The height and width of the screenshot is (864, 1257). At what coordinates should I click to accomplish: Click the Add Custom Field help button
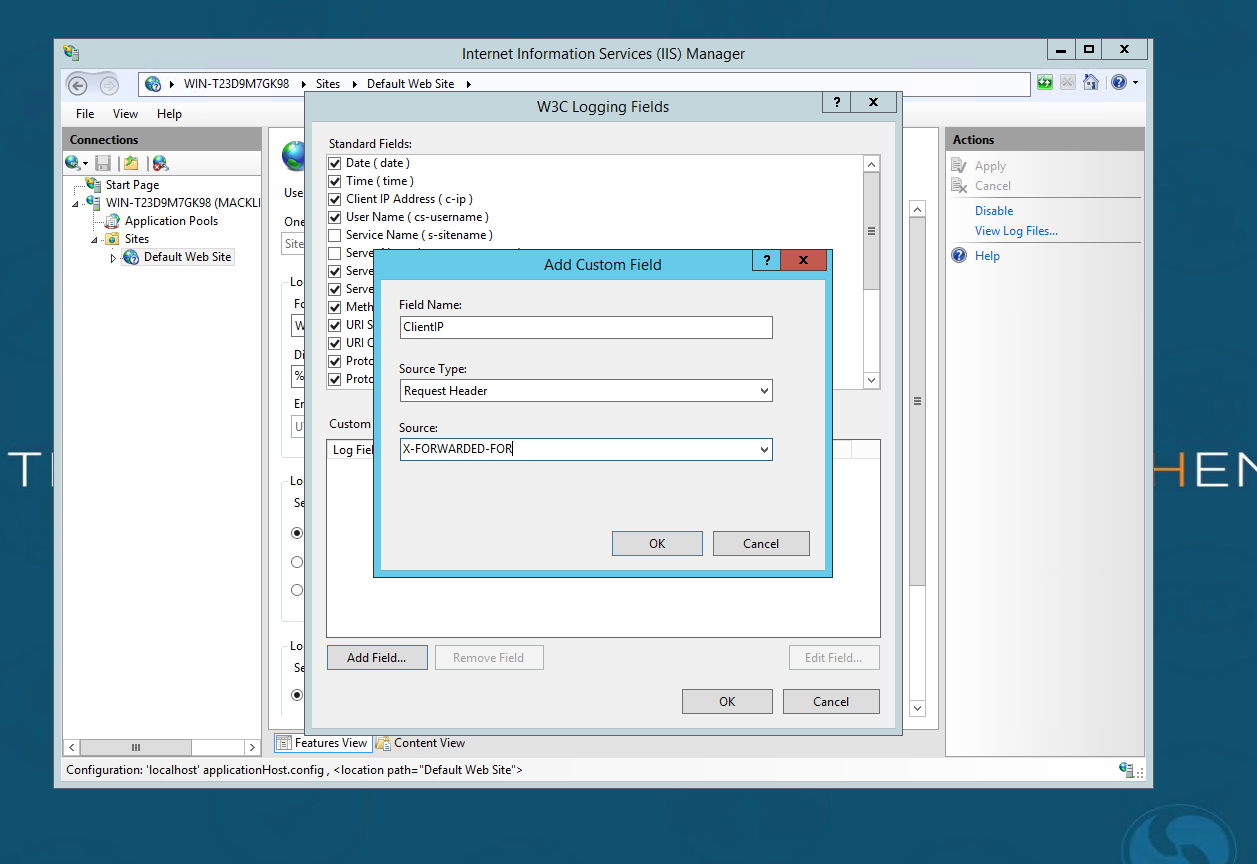(x=766, y=261)
